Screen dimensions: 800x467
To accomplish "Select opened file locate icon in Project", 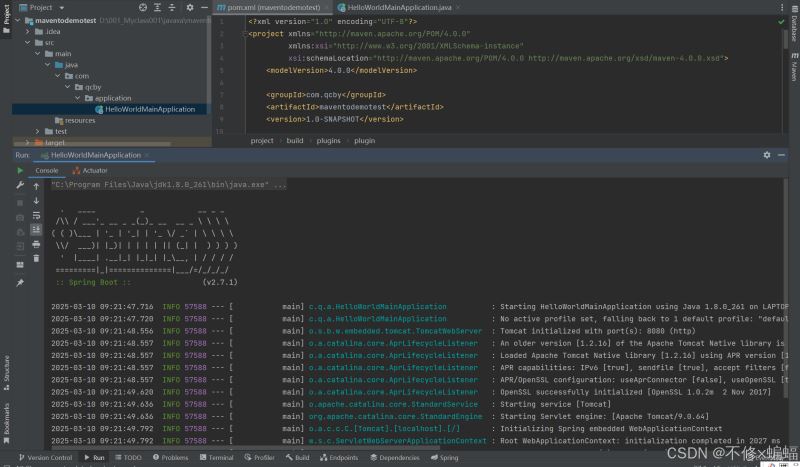I will [143, 7].
